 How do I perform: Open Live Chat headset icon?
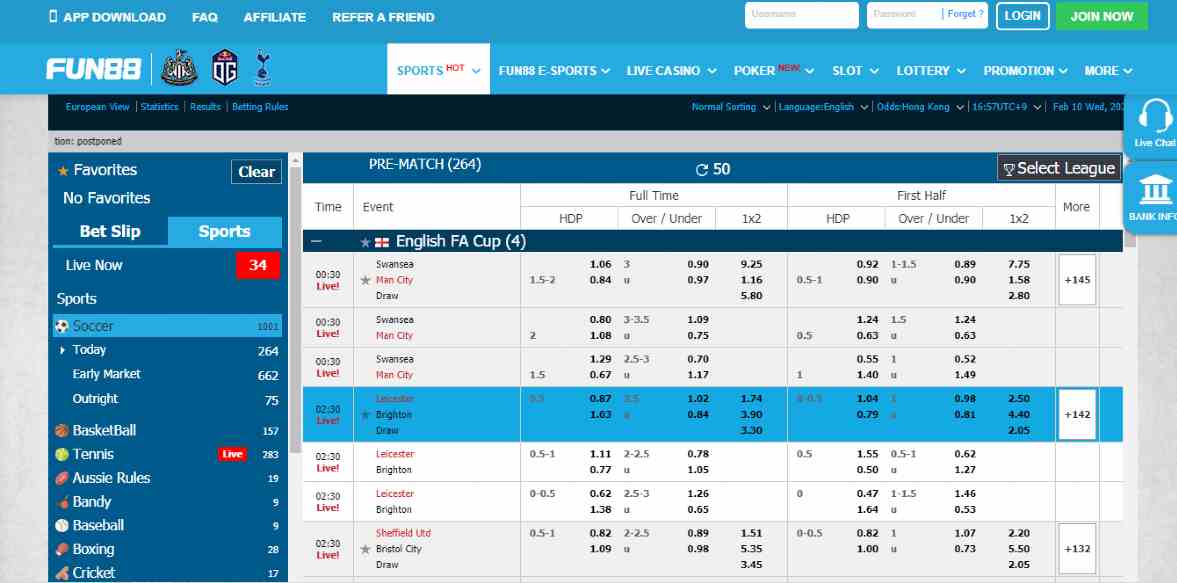(1154, 116)
